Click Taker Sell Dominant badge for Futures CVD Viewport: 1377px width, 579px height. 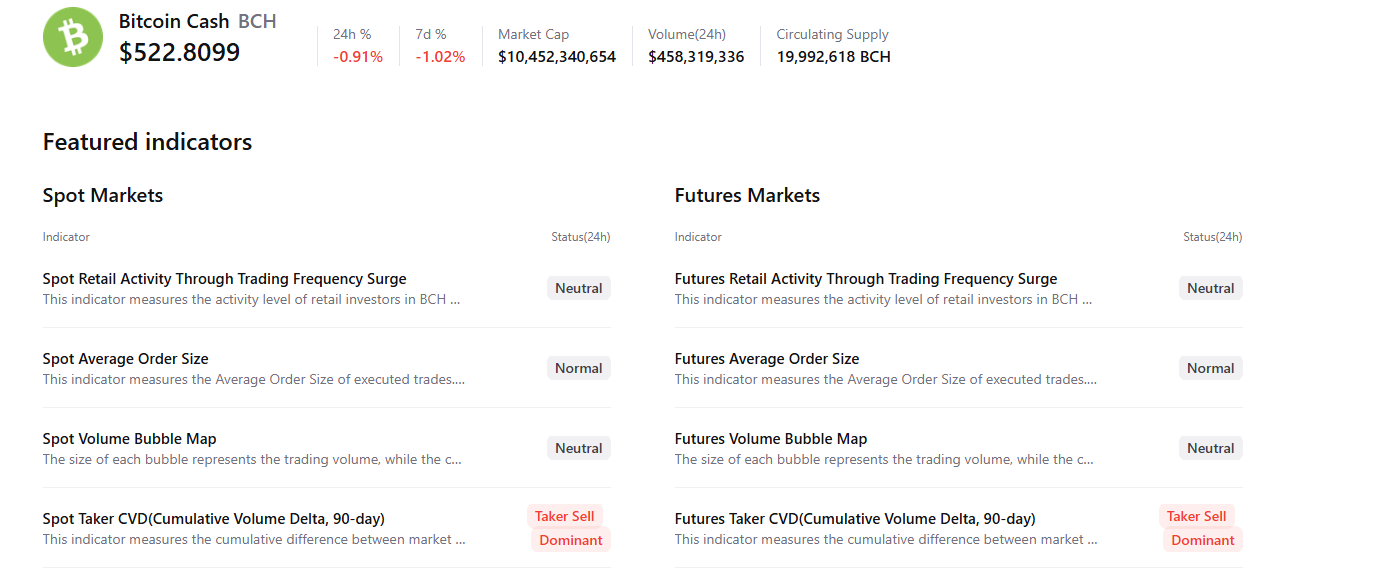(1200, 528)
